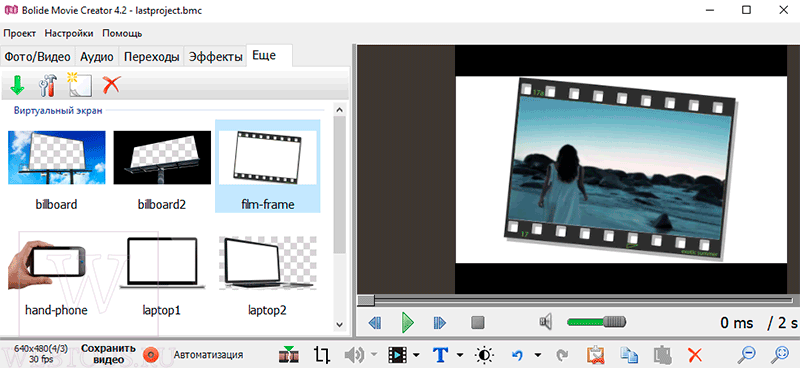Screen dimensions: 800x368
Task: Switch to the Эффекты tab
Action: [215, 57]
